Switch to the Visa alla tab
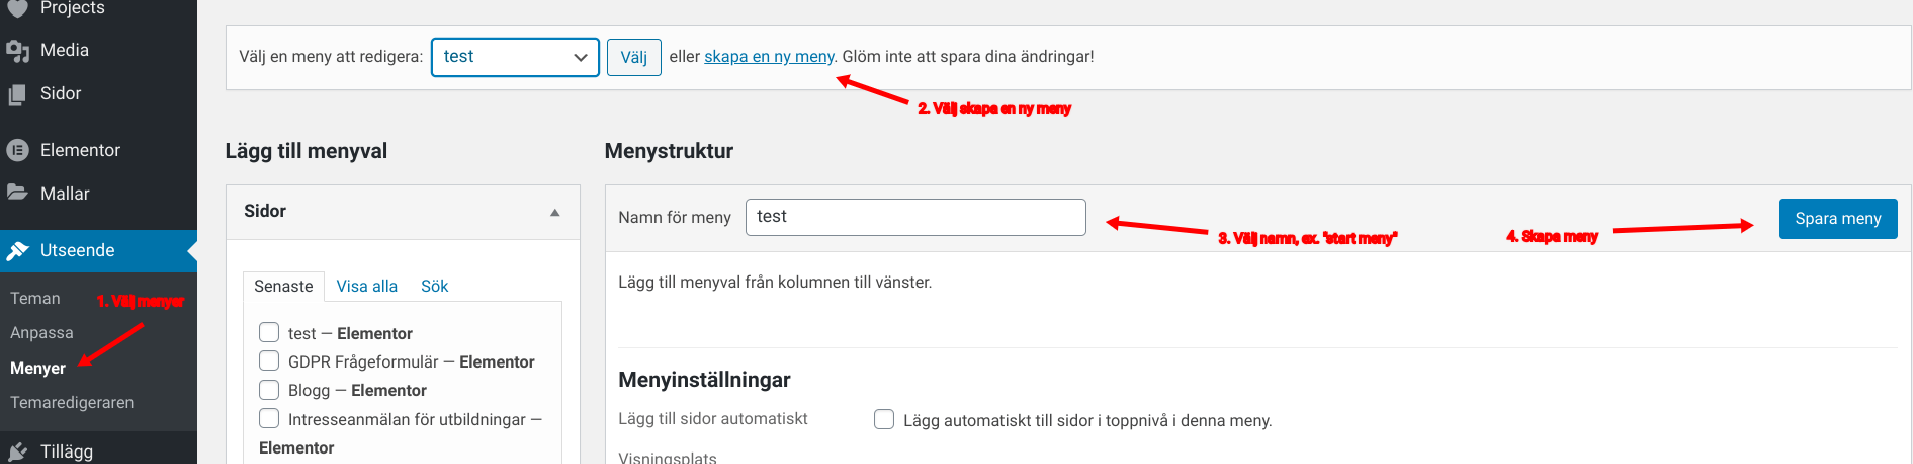 [x=367, y=287]
